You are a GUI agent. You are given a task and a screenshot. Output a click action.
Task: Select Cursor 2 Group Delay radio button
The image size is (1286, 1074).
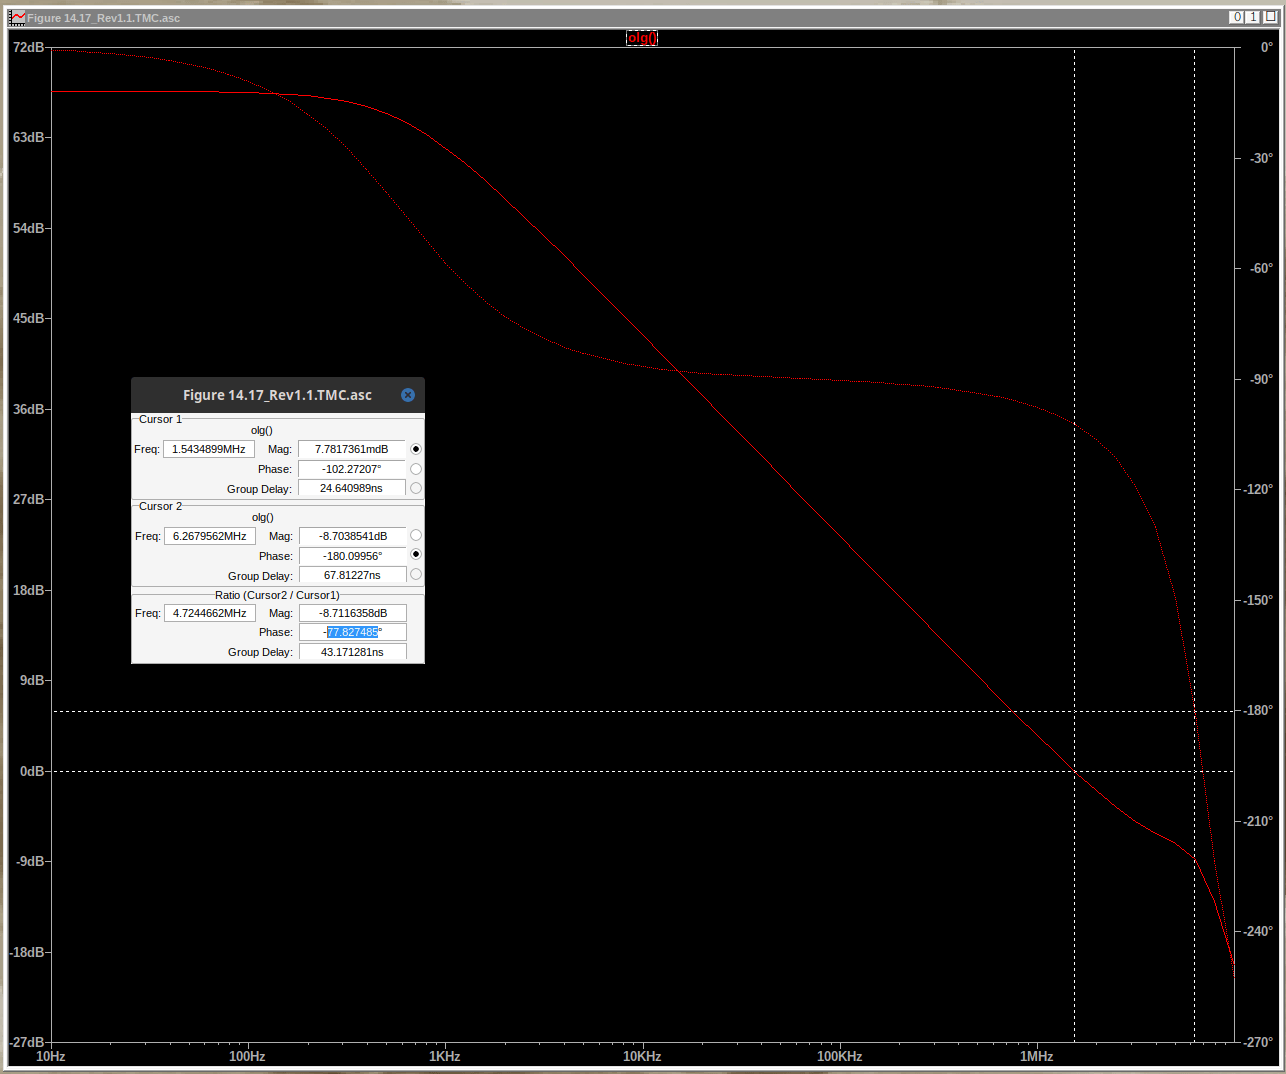pyautogui.click(x=416, y=574)
